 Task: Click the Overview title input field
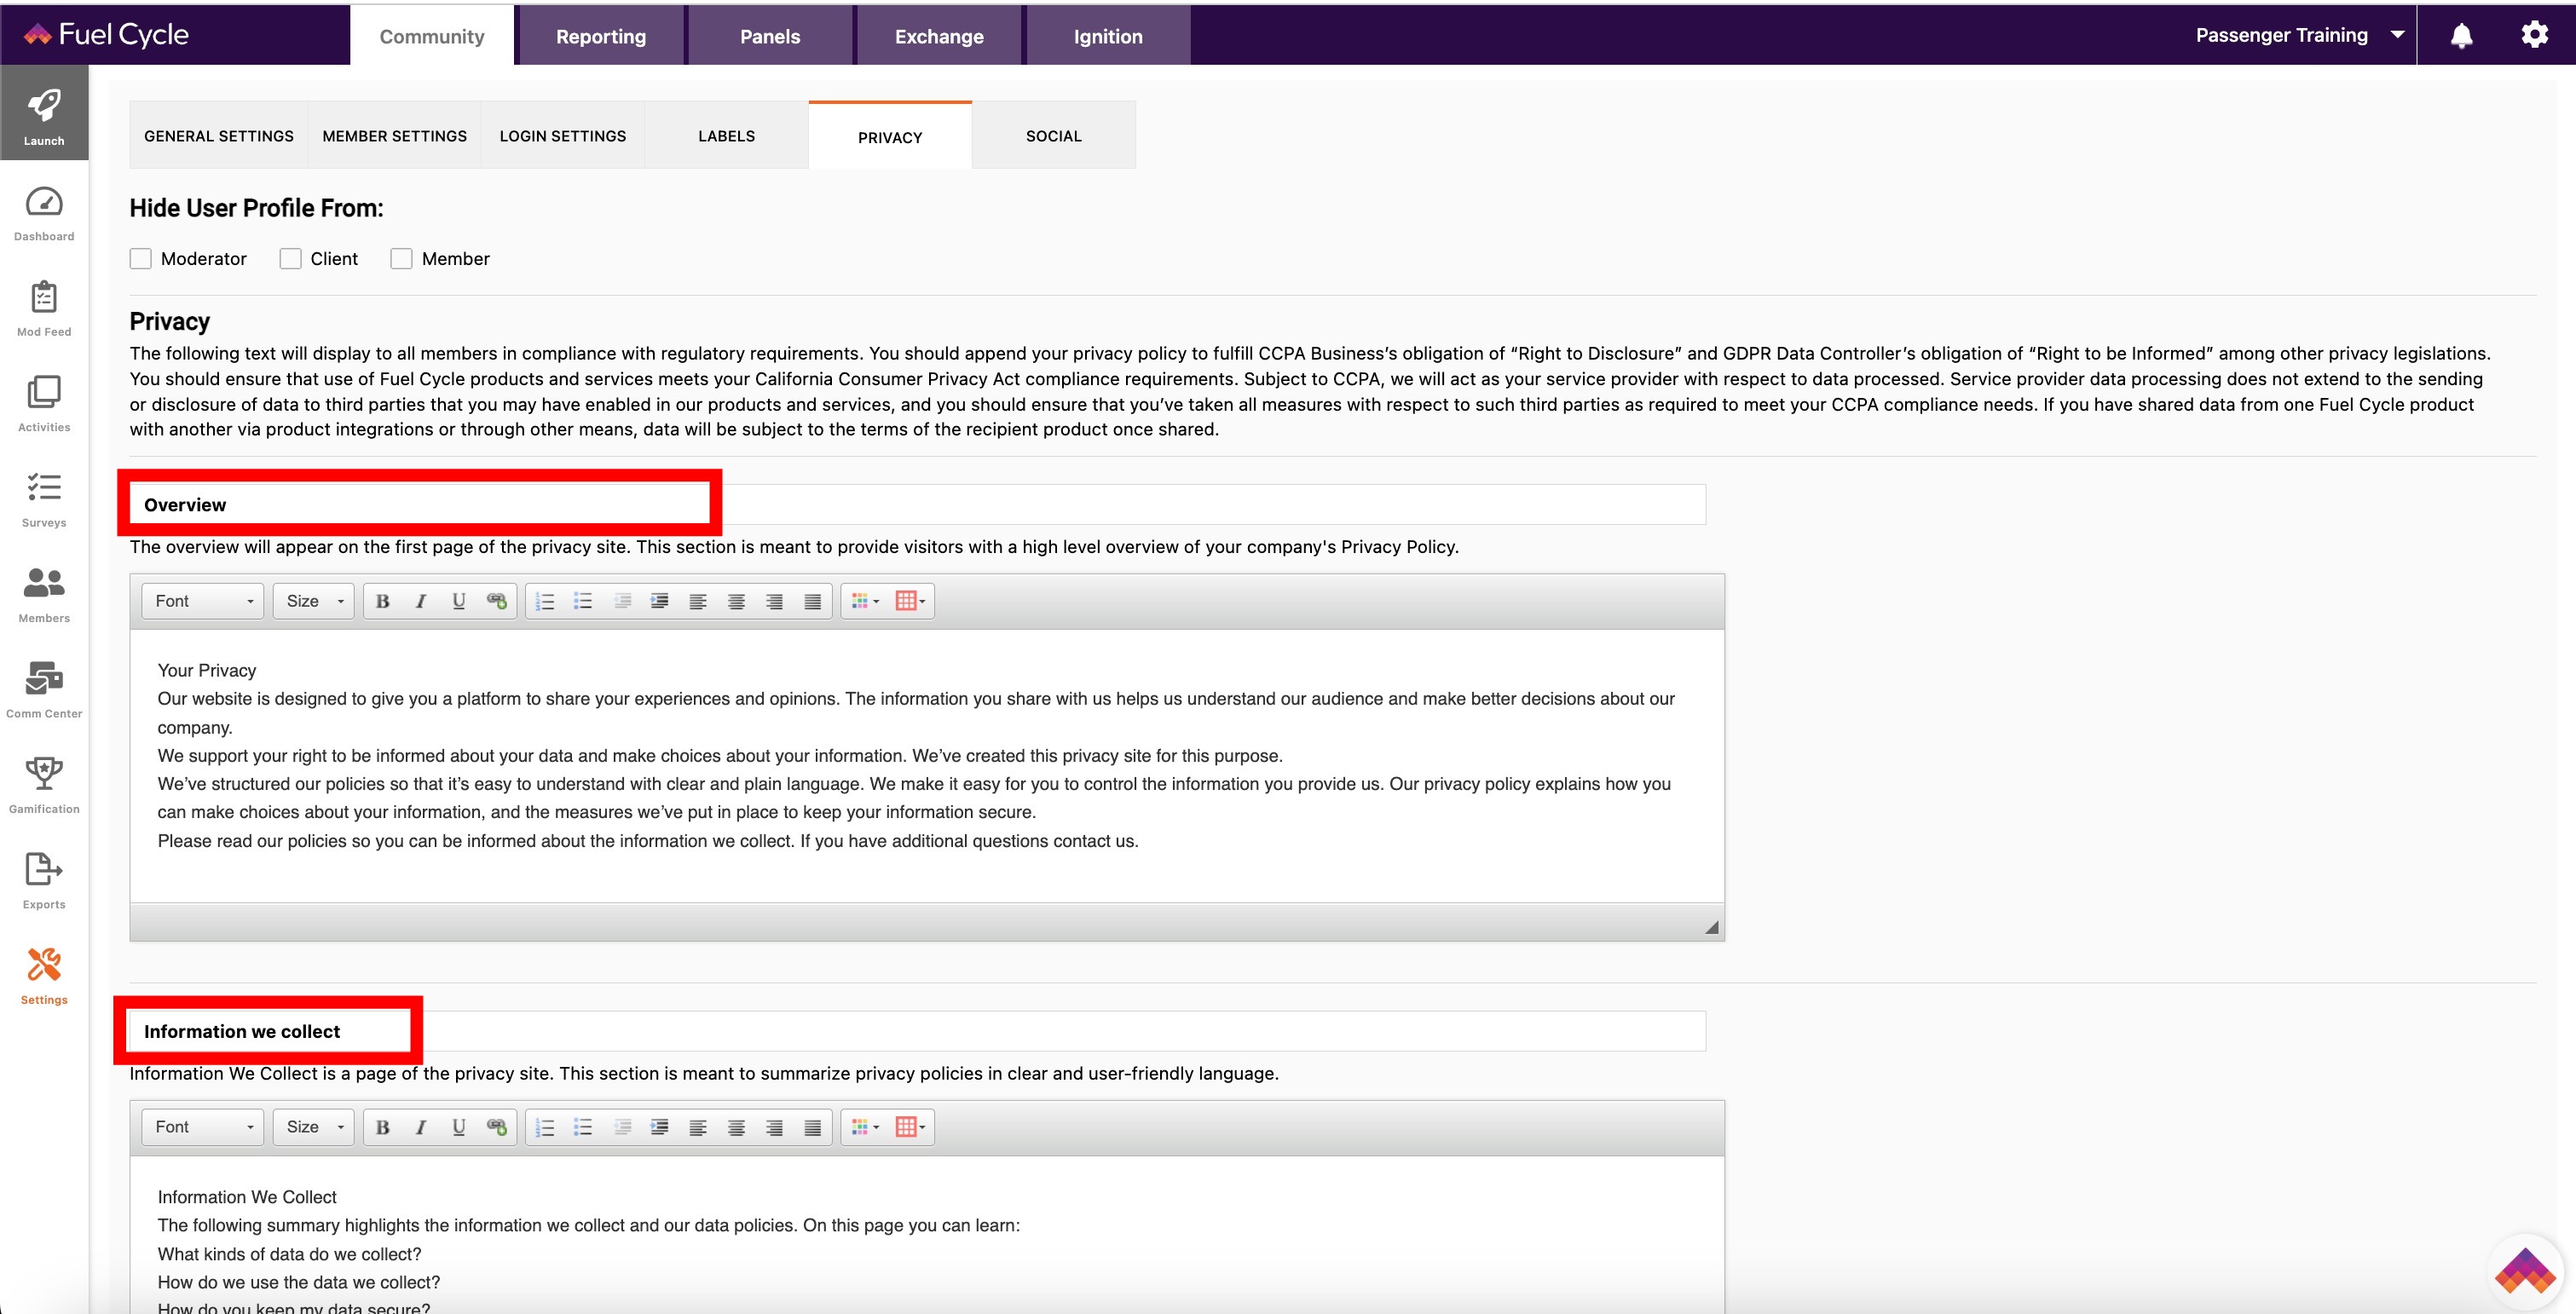[x=917, y=505]
